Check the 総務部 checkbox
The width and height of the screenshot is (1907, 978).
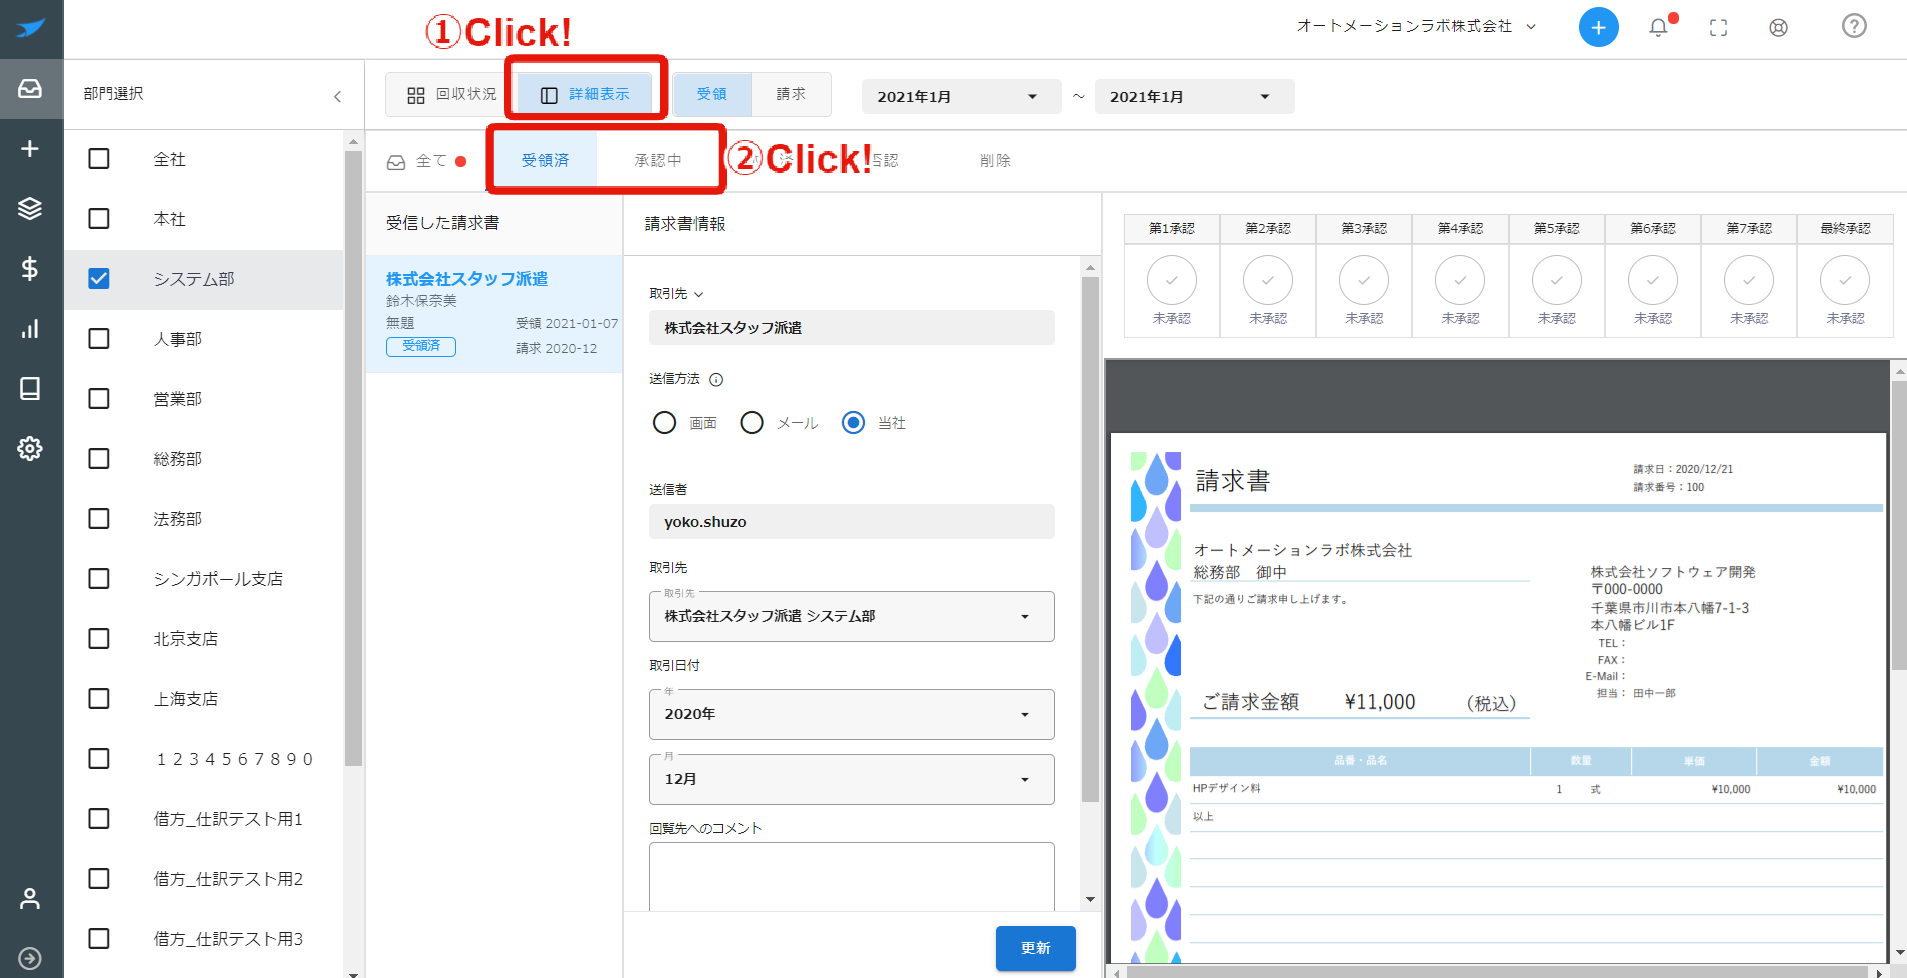pos(99,458)
